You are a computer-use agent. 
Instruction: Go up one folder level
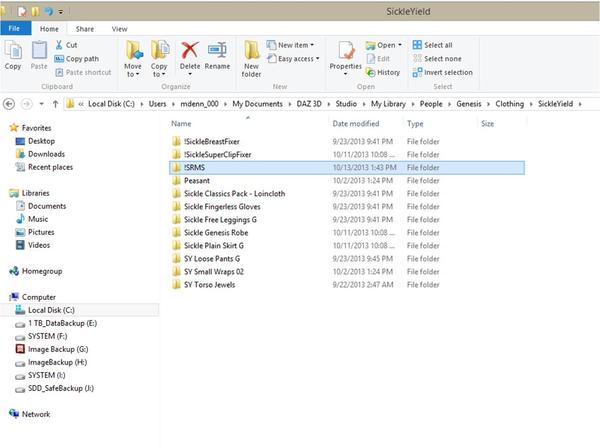point(55,104)
